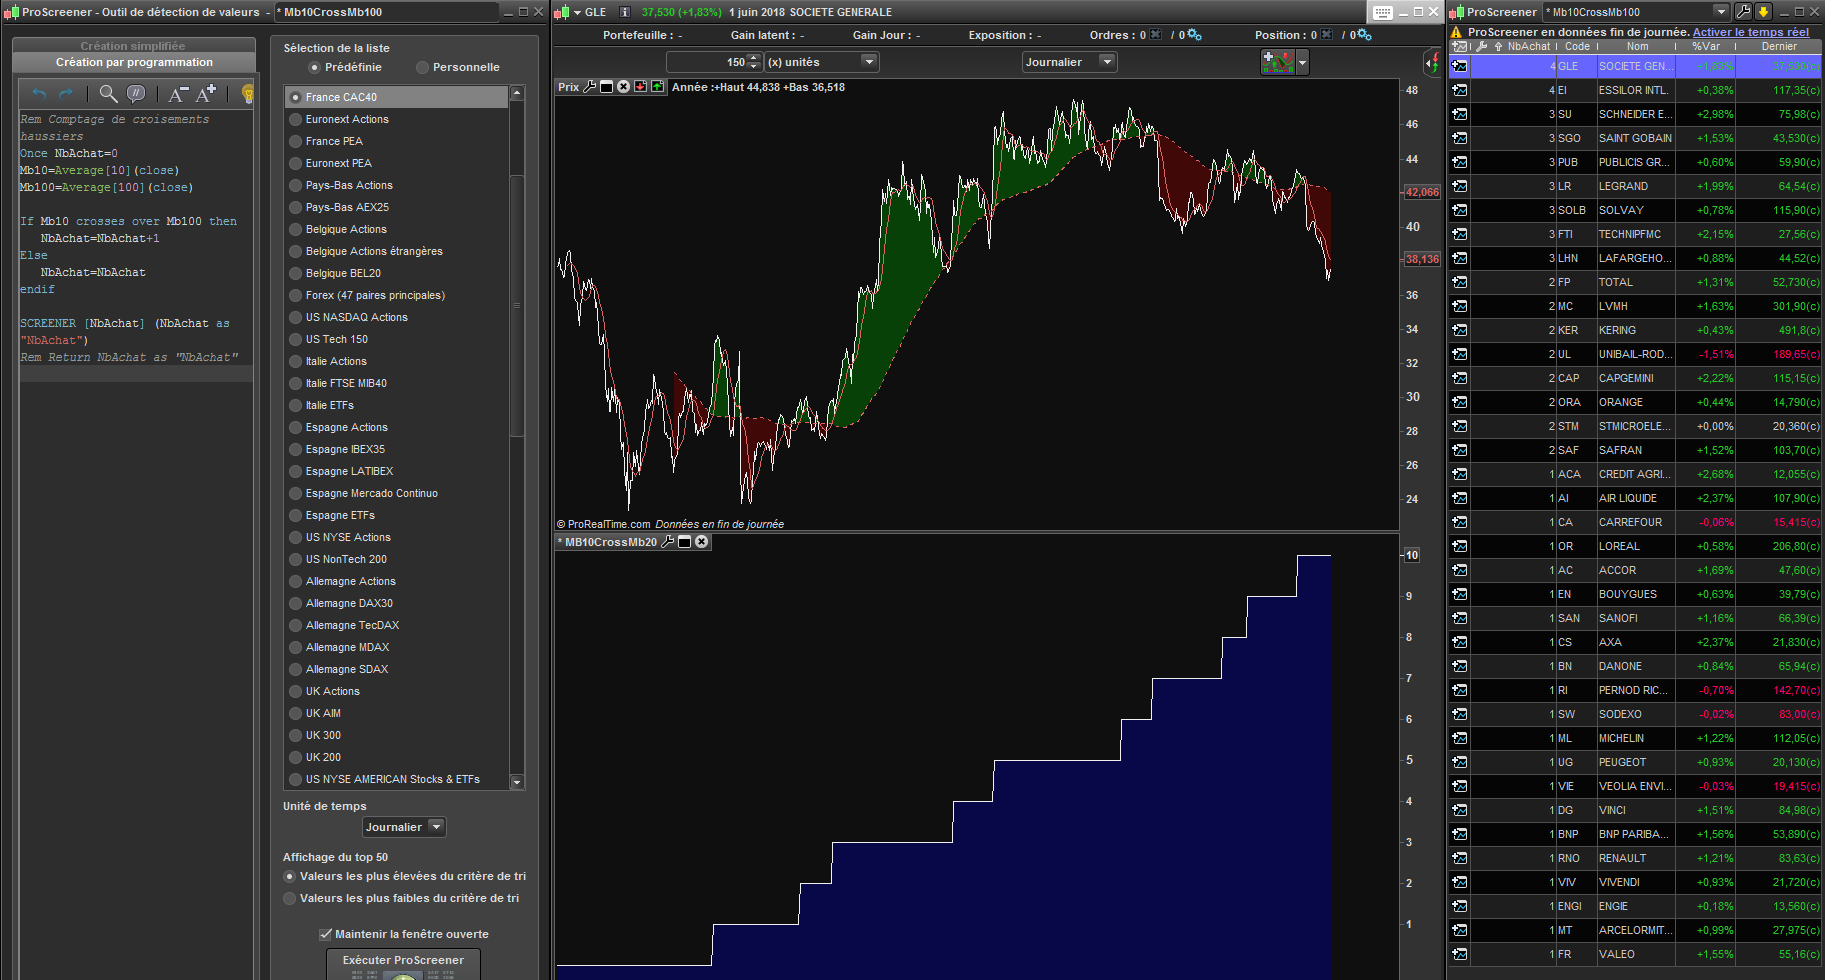Open order settings gears next to Ordres
Viewport: 1825px width, 980px height.
(x=1194, y=35)
